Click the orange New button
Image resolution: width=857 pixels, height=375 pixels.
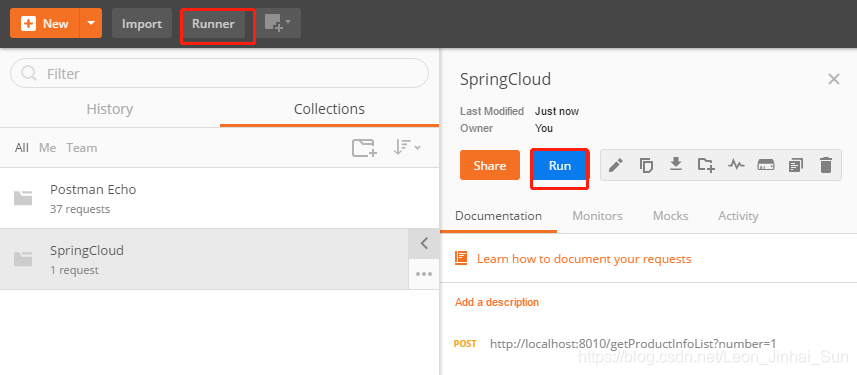click(x=45, y=24)
